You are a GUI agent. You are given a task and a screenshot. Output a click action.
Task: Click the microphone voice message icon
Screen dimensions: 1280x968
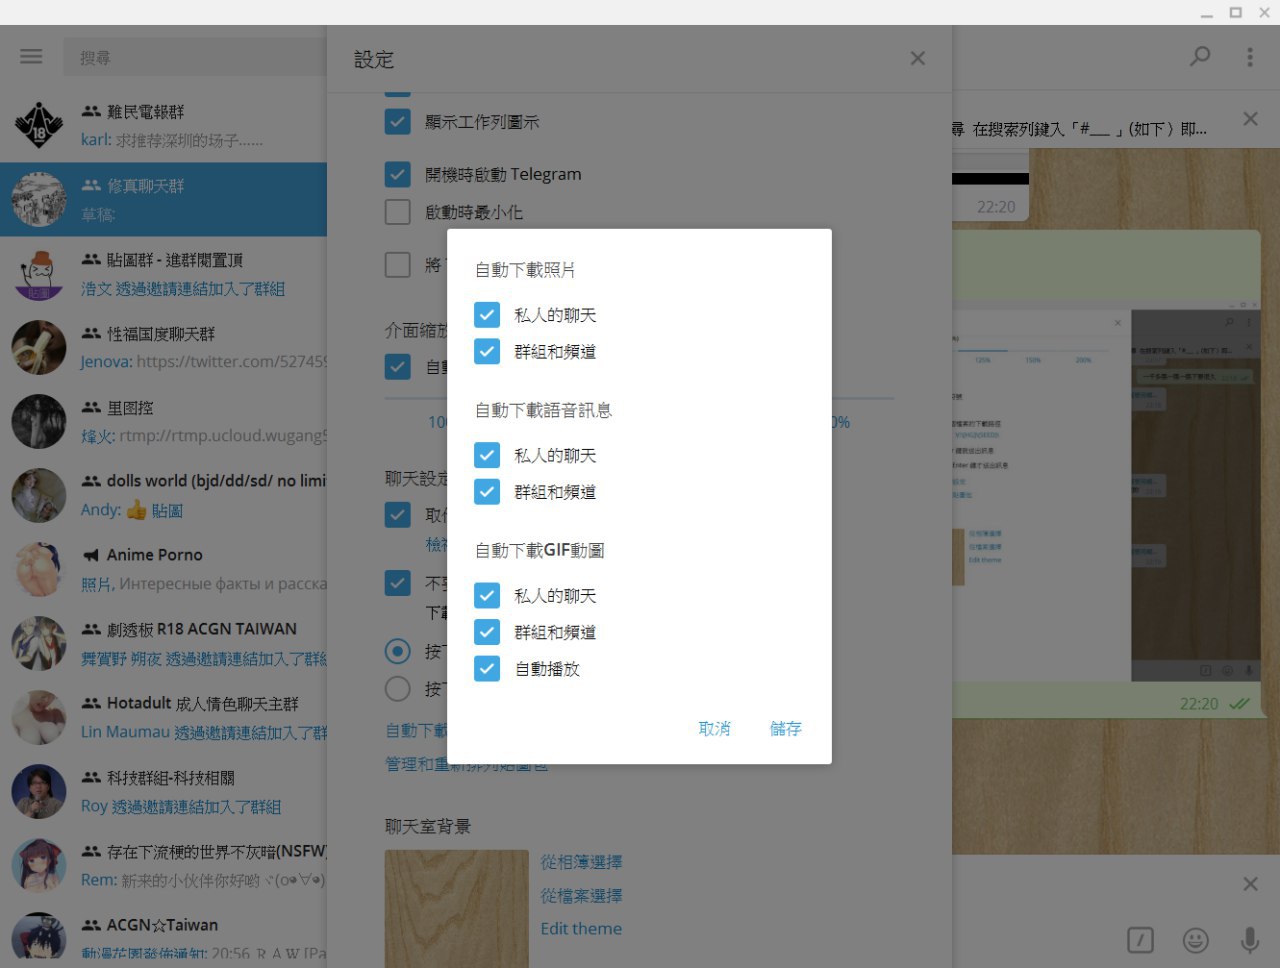1249,940
